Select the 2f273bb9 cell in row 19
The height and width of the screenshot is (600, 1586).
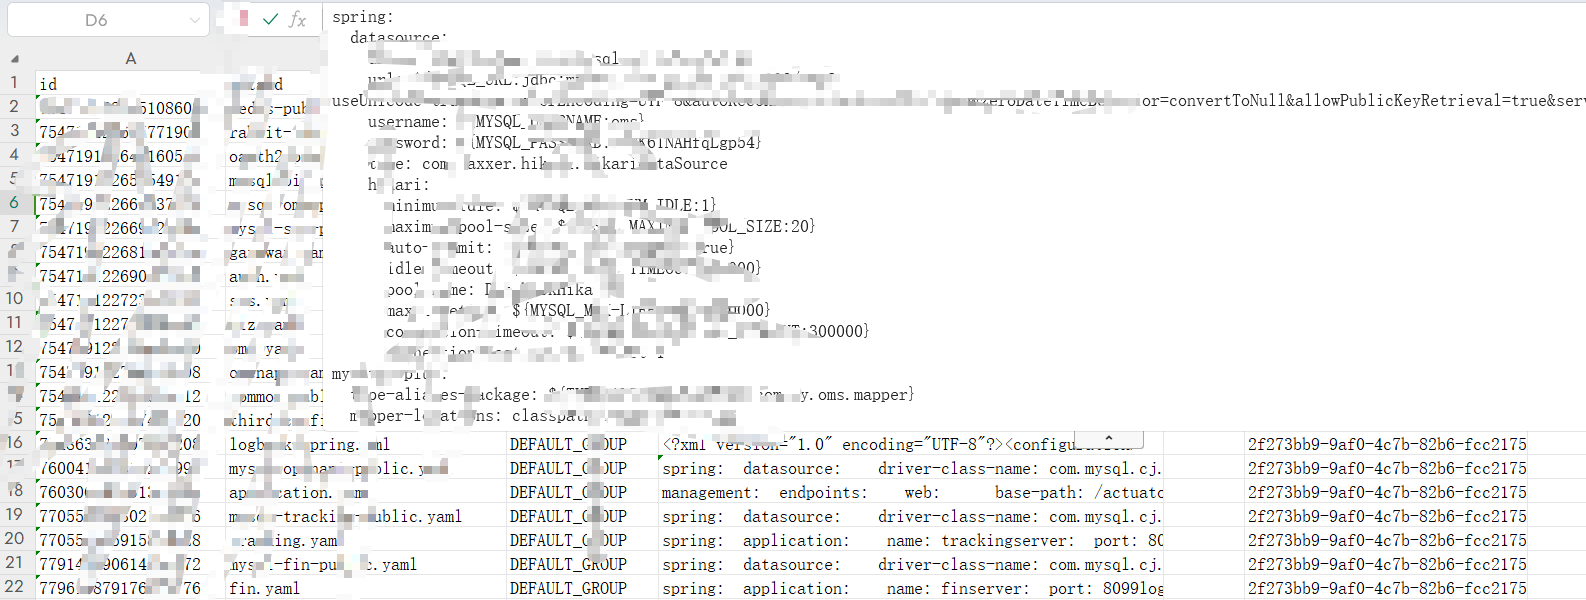click(x=1387, y=516)
